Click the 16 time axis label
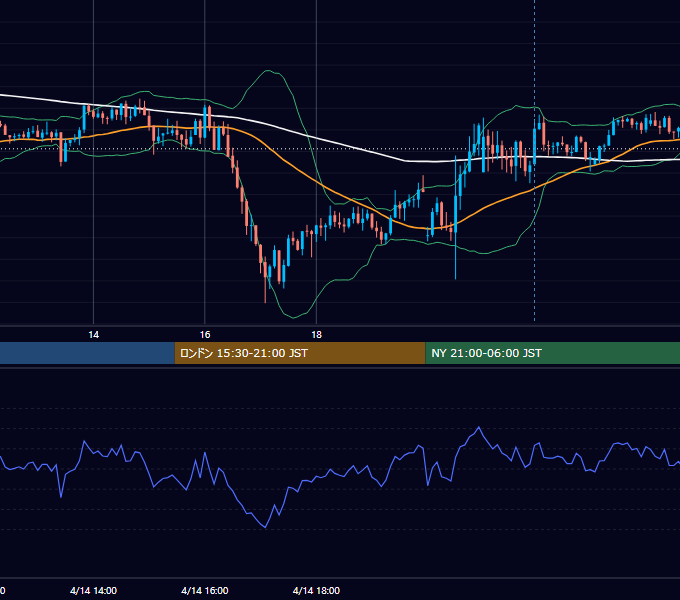680x600 pixels. click(205, 335)
